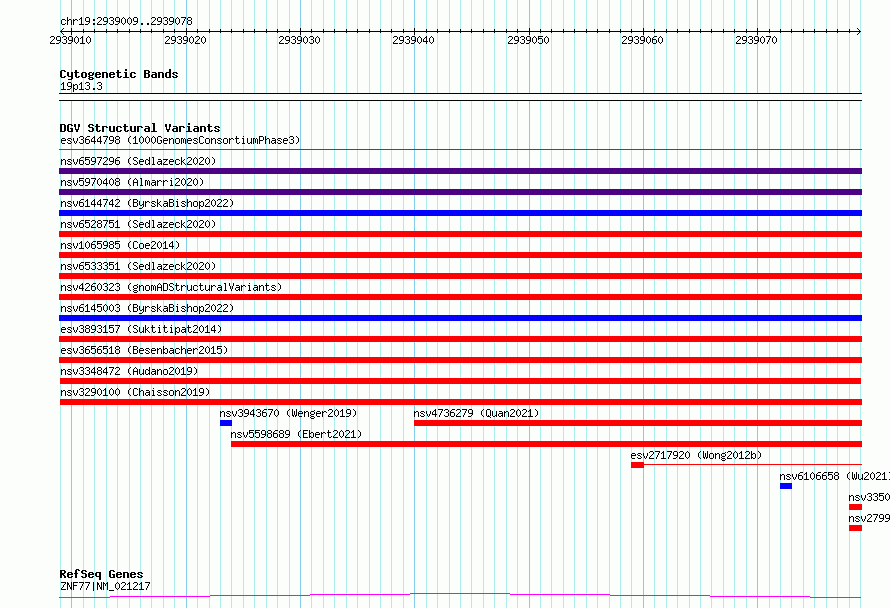Open the nsv5970408 Almarri2020 variant label
This screenshot has height=608, width=890.
pyautogui.click(x=132, y=182)
